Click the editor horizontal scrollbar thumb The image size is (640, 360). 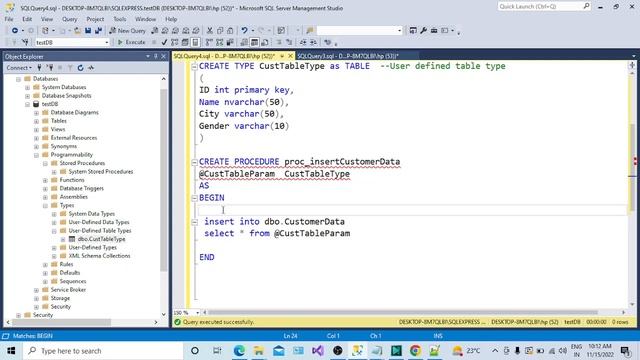click(x=402, y=313)
